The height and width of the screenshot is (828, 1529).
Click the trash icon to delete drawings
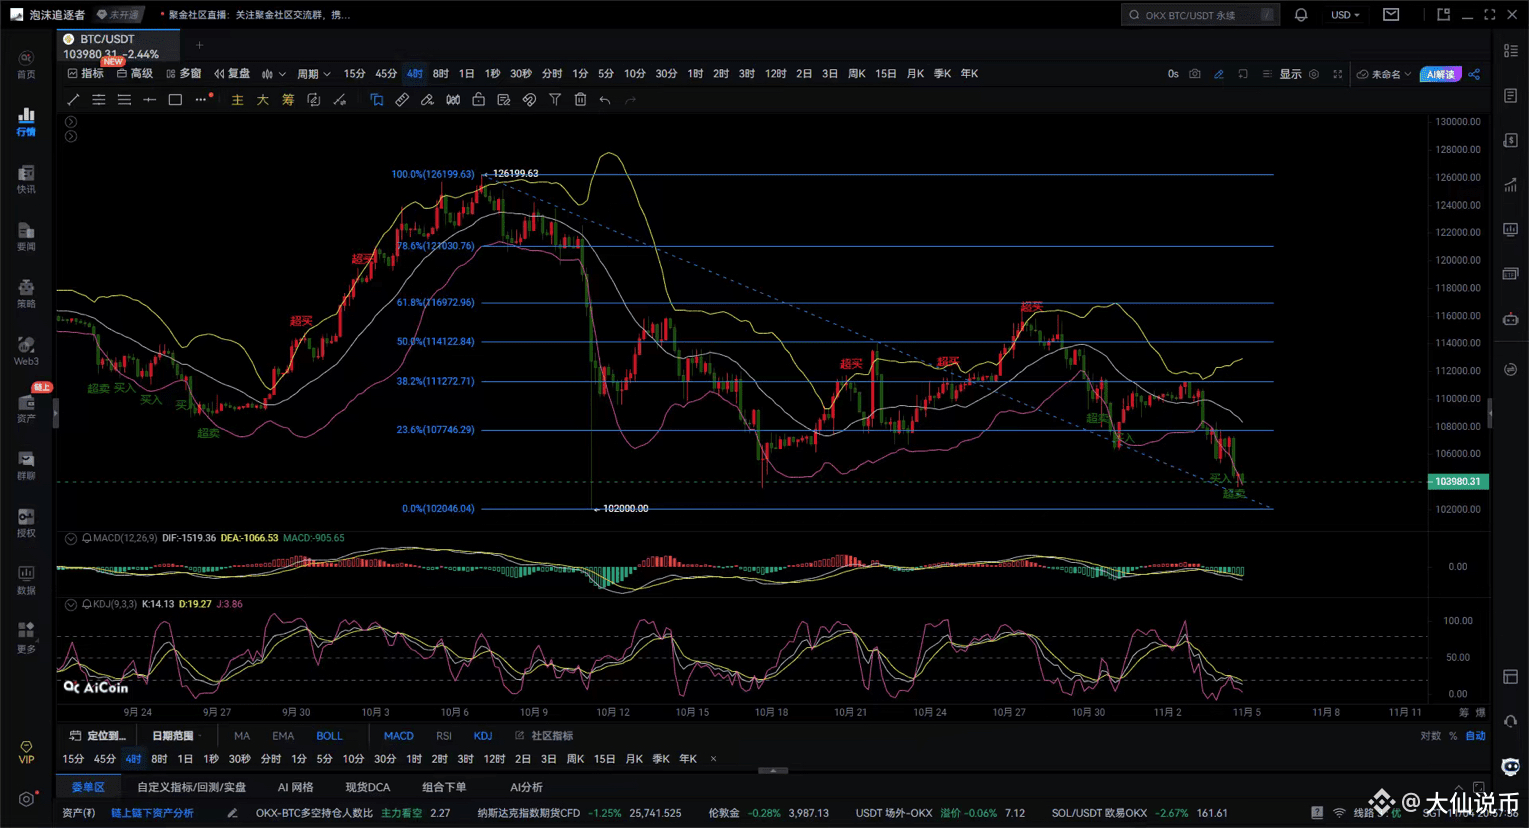[580, 100]
